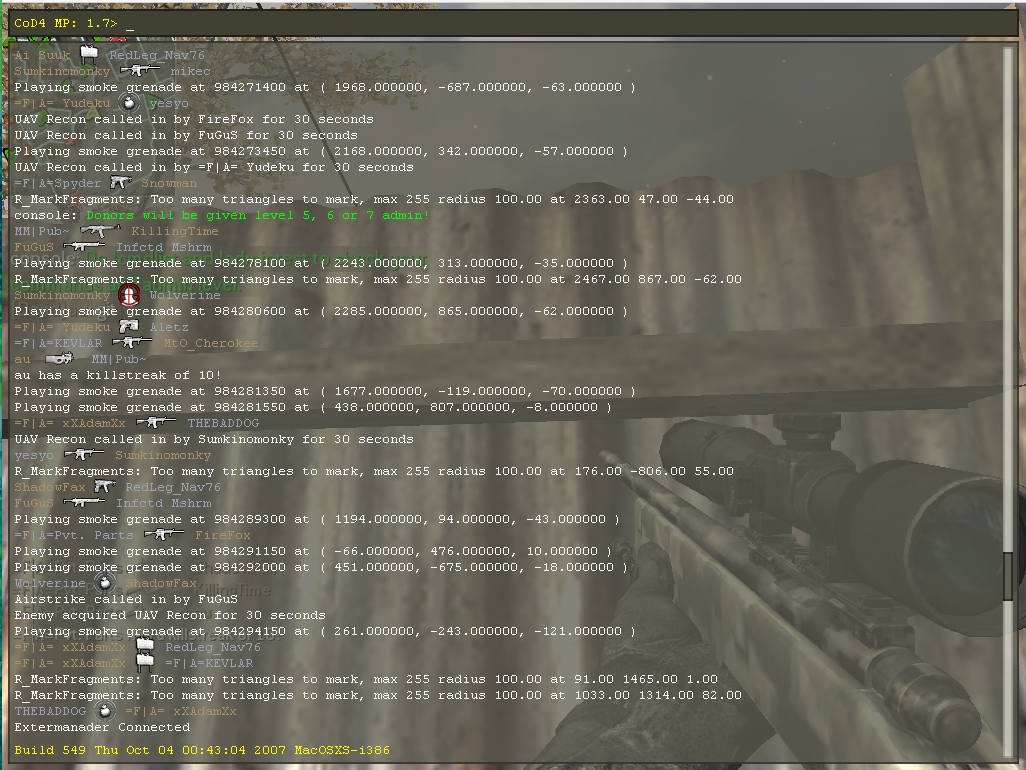The width and height of the screenshot is (1026, 770).
Task: Click R_MarkFragments line ending 2467.00 867.00 -62.00
Action: coord(378,279)
